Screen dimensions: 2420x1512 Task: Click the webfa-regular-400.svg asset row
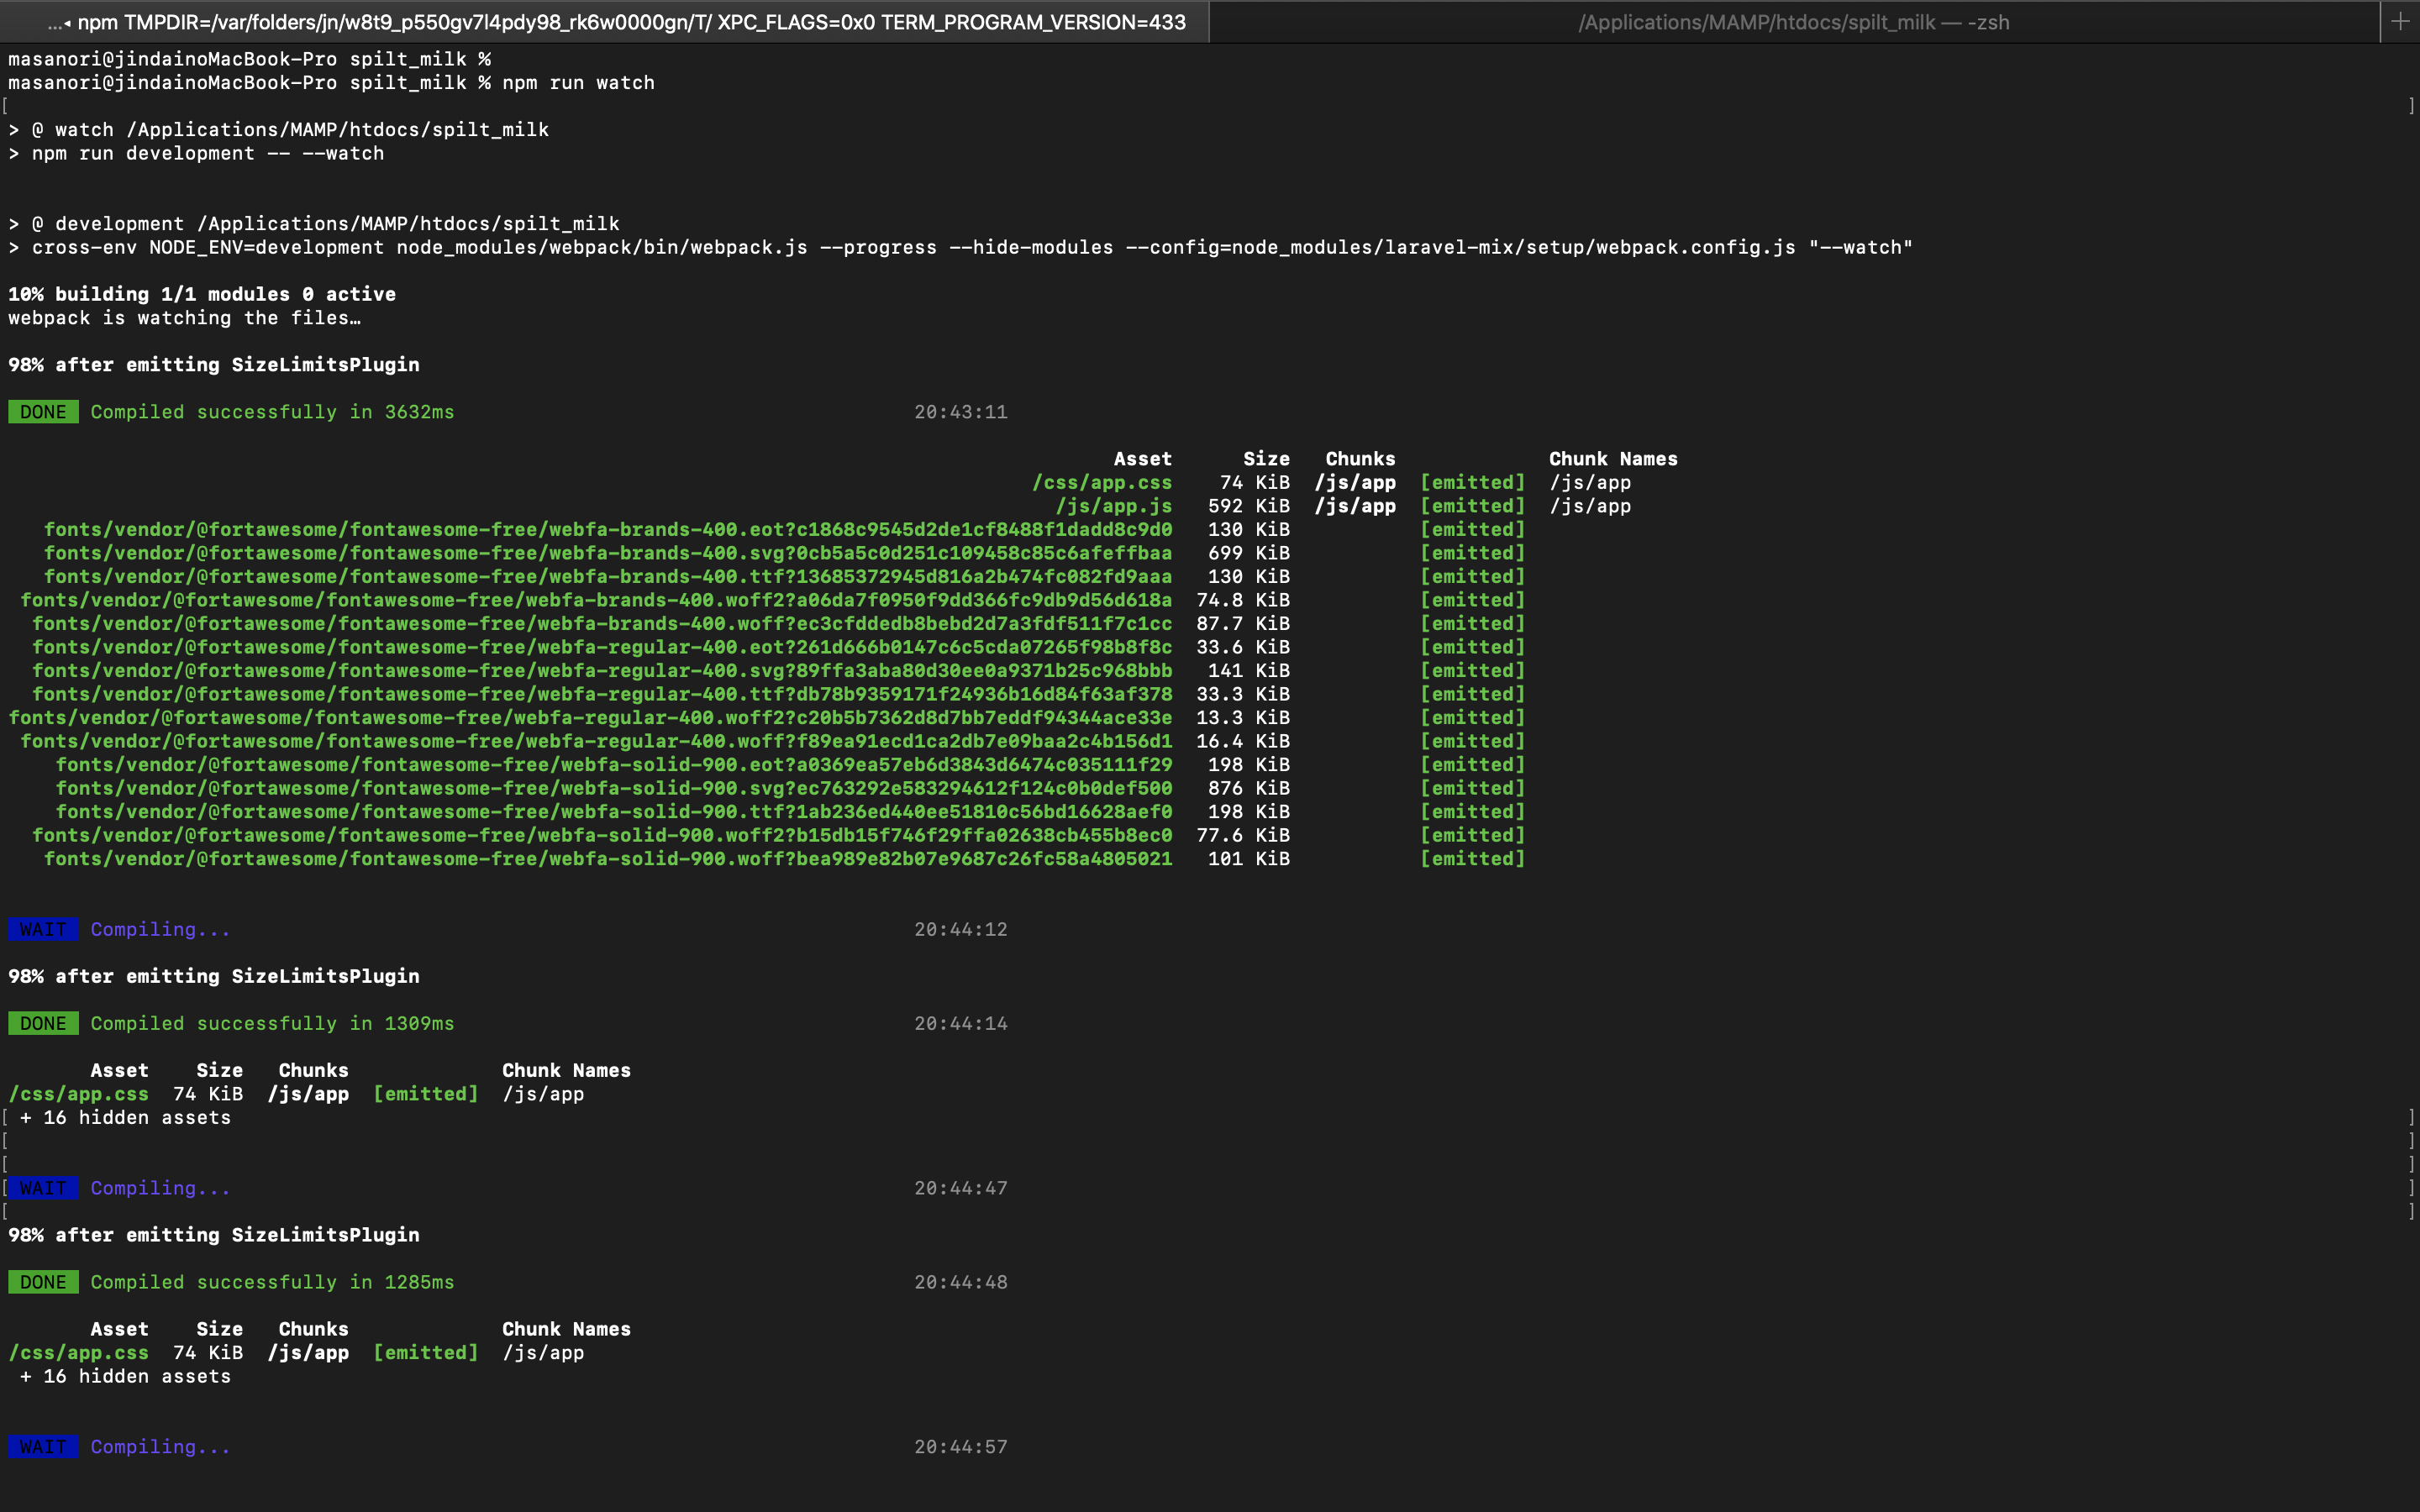click(779, 671)
